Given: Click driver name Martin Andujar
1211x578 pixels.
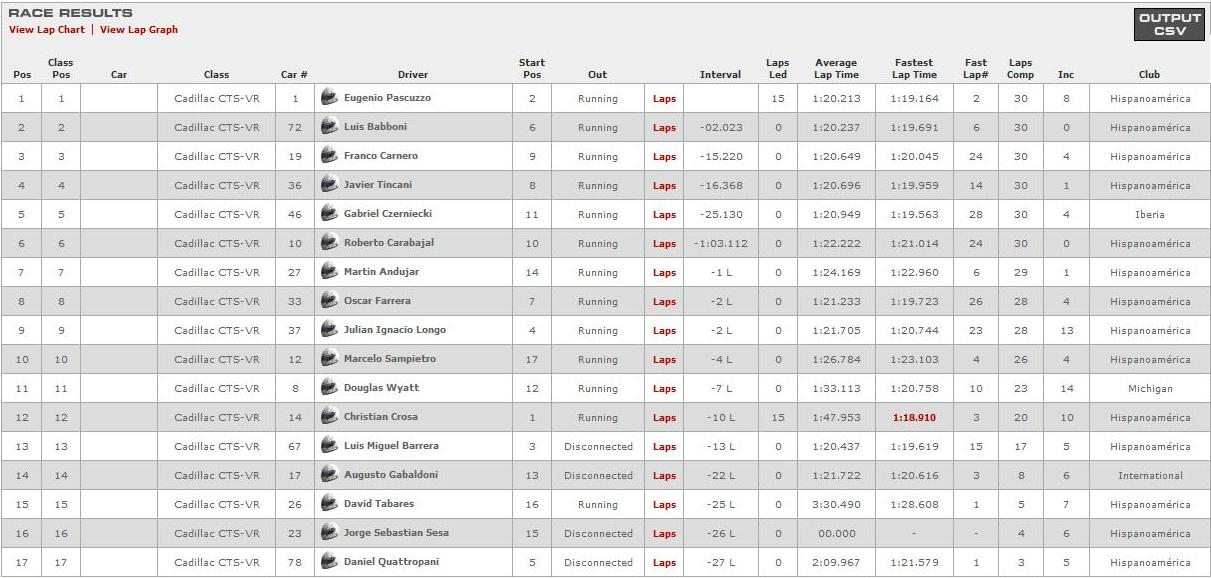Looking at the screenshot, I should (381, 272).
